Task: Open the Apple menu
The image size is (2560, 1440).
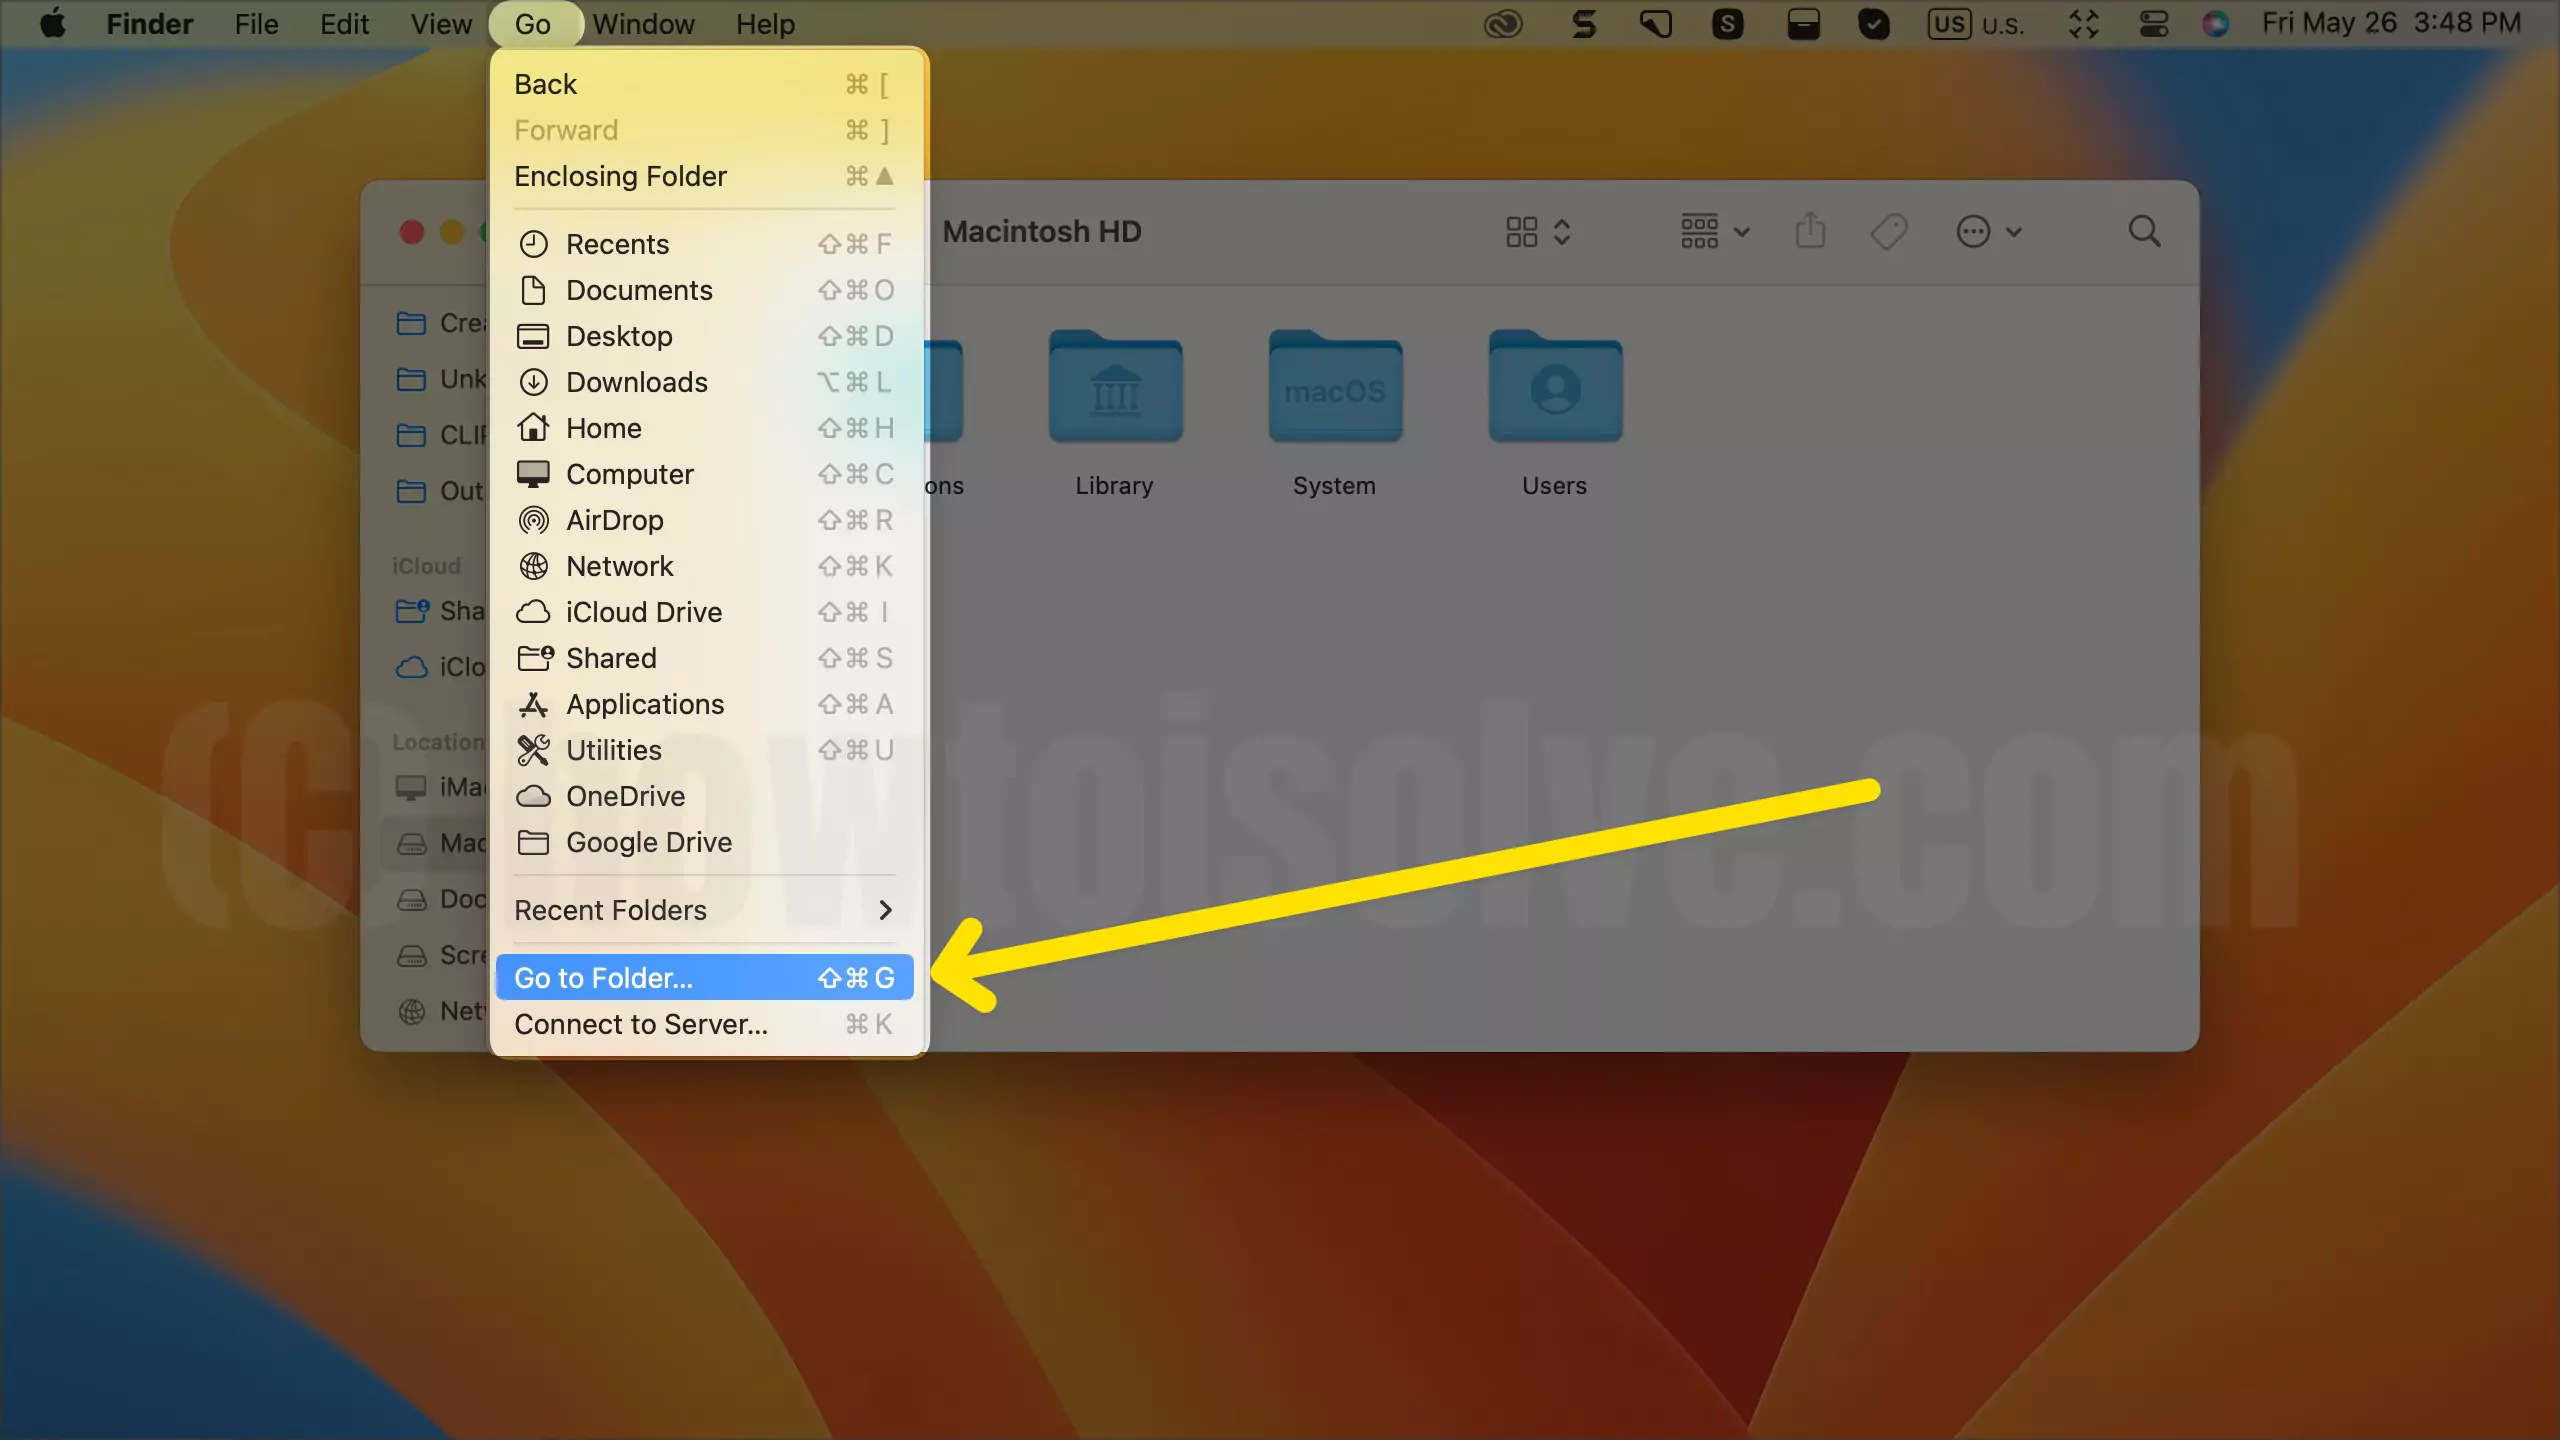Action: [53, 23]
